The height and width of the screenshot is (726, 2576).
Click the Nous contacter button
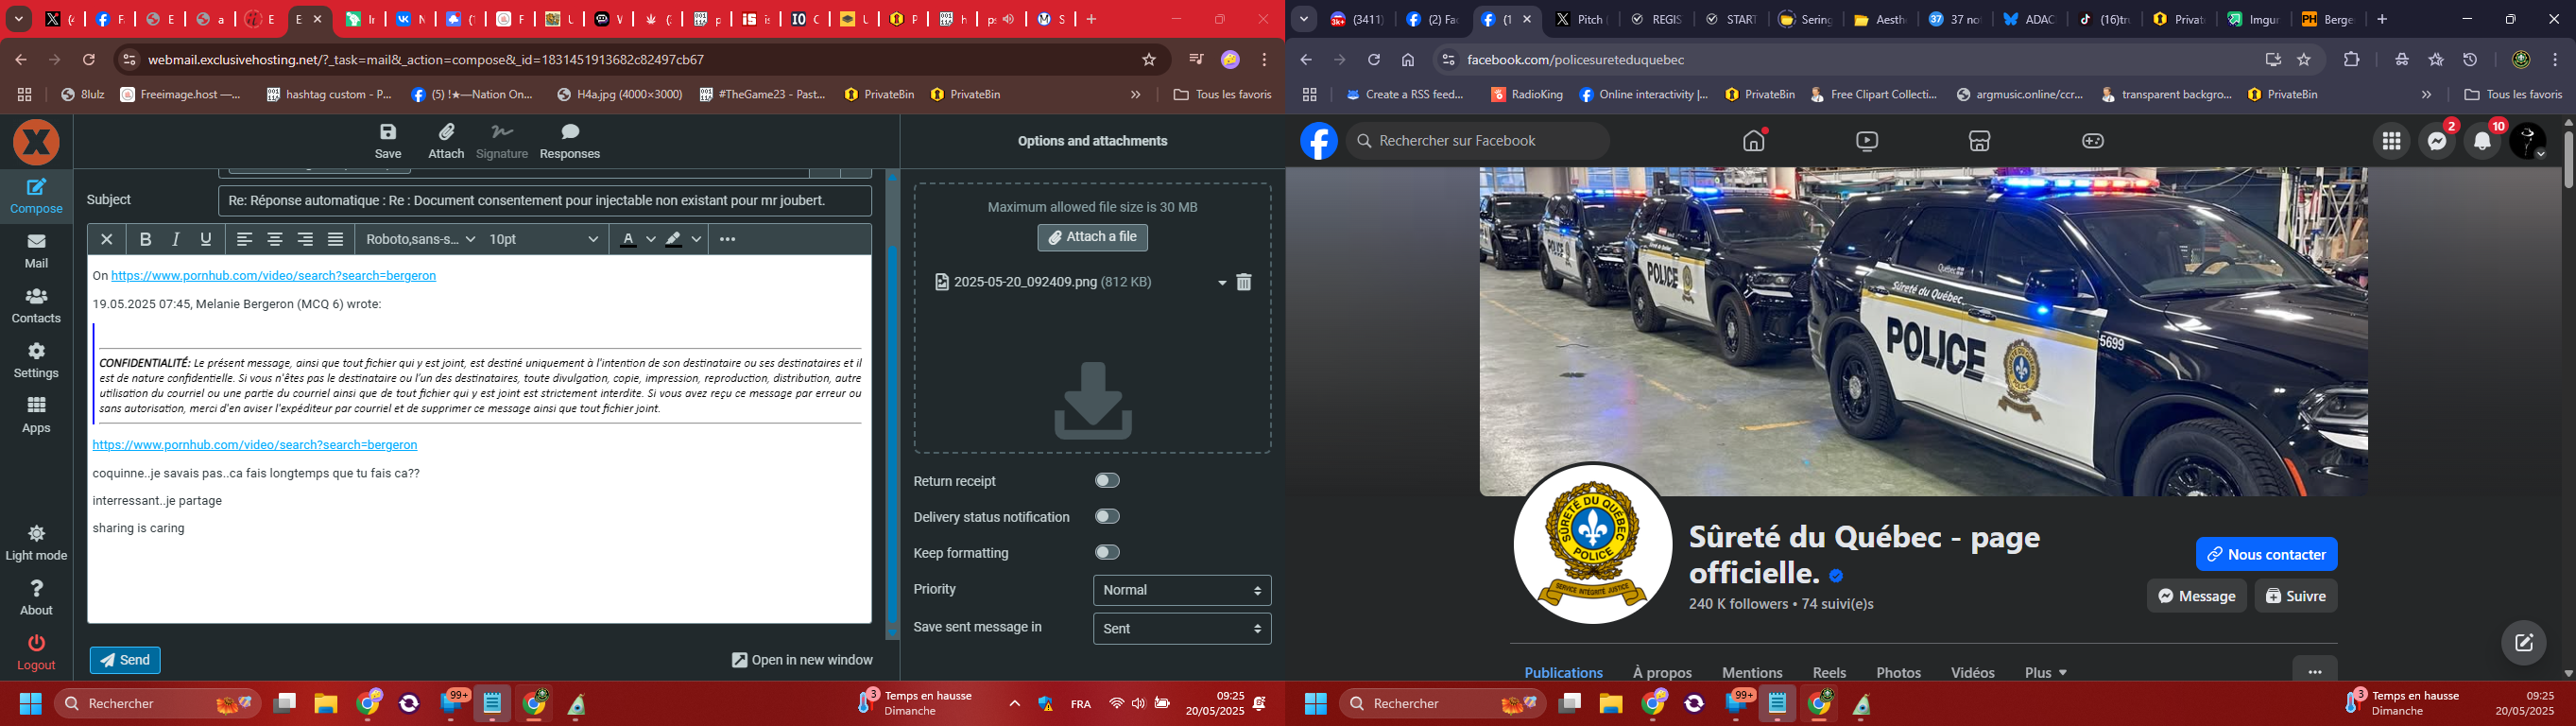click(x=2266, y=554)
